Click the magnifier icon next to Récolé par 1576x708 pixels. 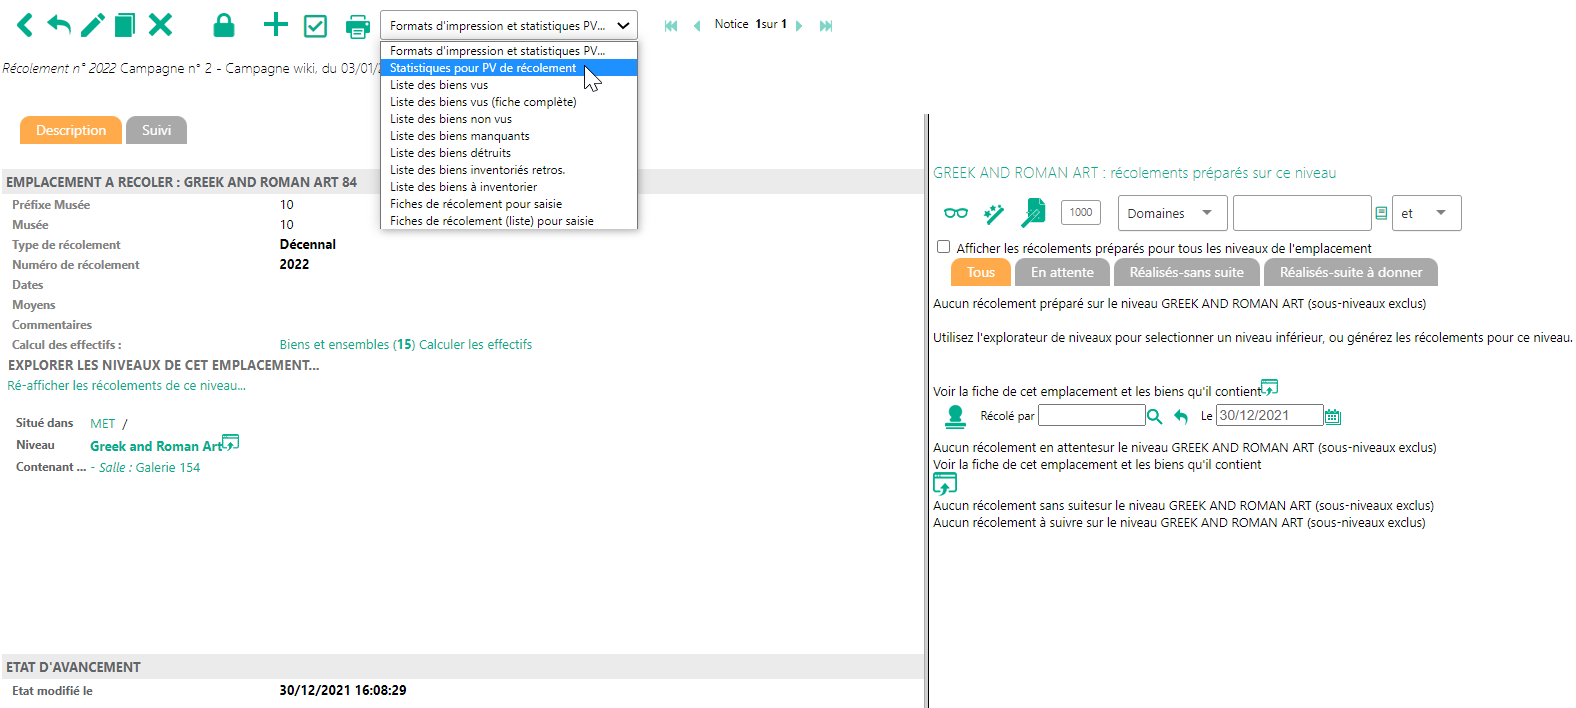point(1154,416)
